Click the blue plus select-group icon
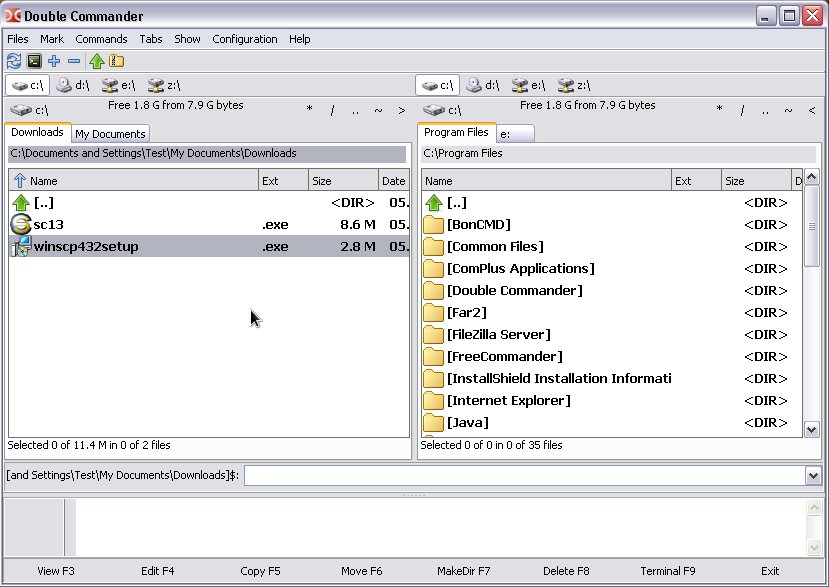This screenshot has height=587, width=829. 54,61
